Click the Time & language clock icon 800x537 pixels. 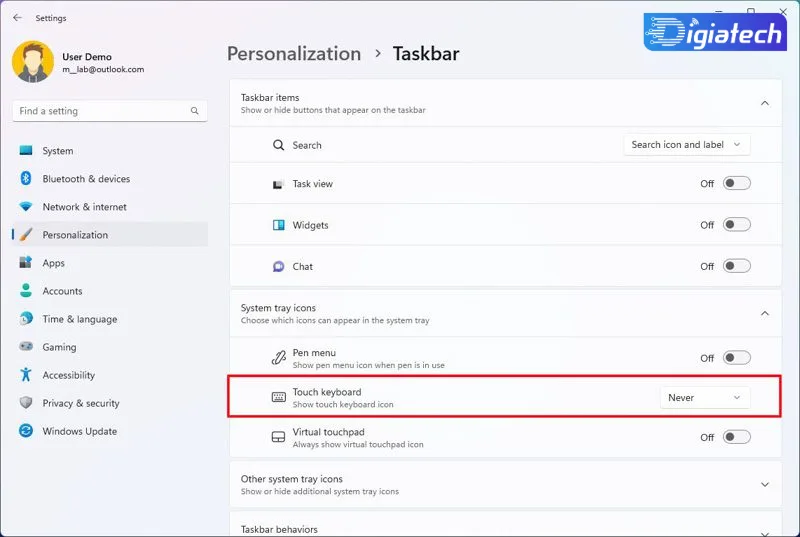point(26,319)
